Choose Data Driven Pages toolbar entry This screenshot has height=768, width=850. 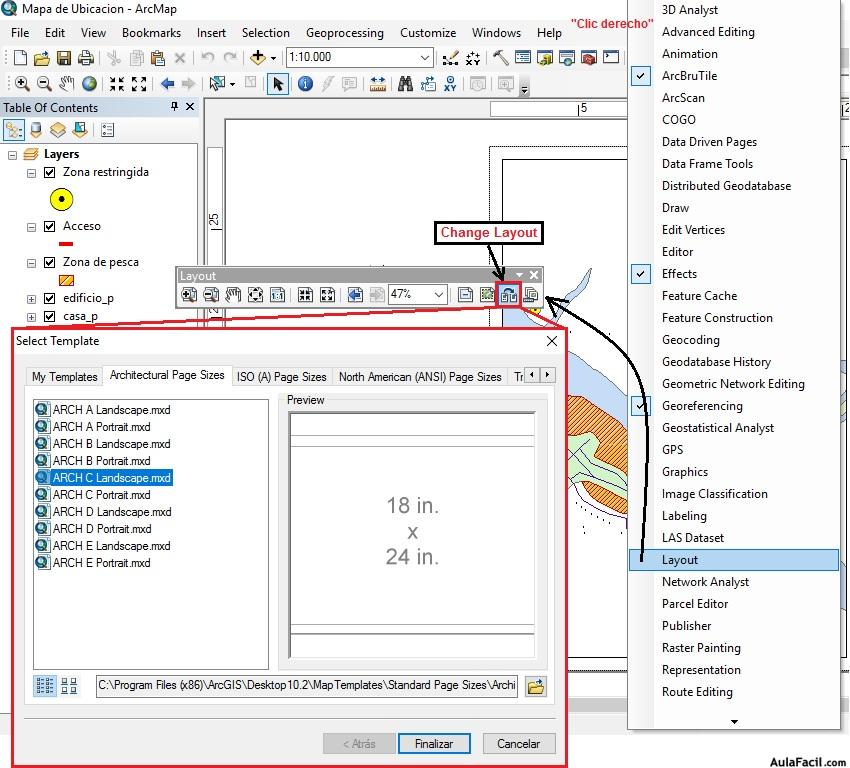tap(709, 142)
